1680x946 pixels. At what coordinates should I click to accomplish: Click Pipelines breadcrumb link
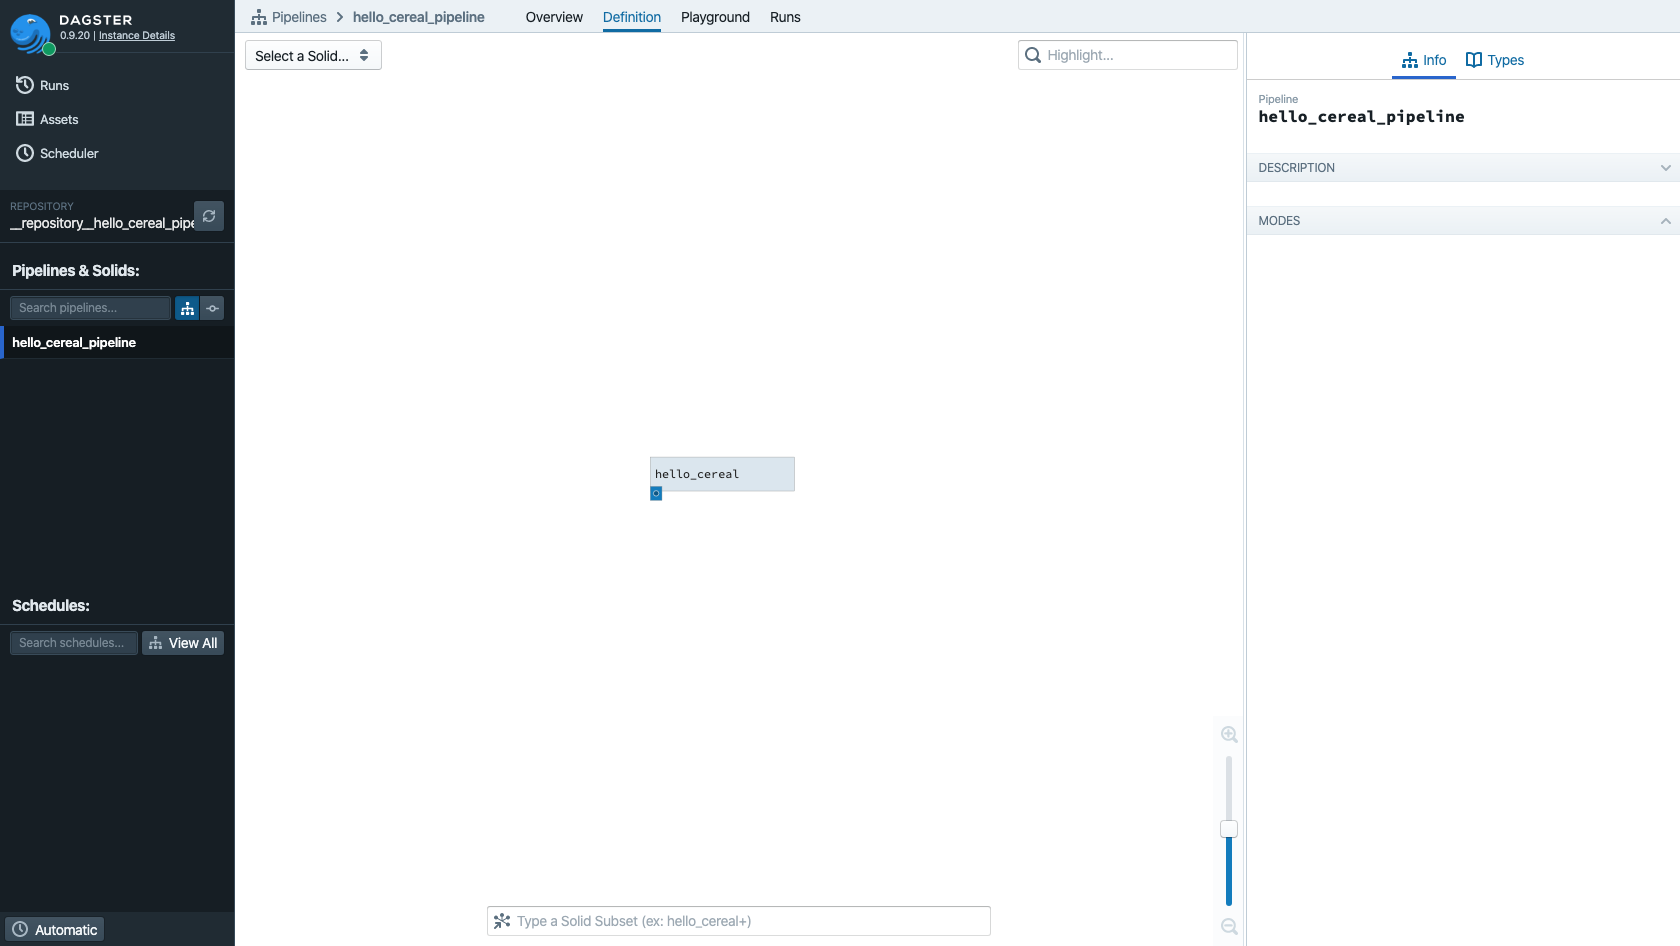click(299, 17)
